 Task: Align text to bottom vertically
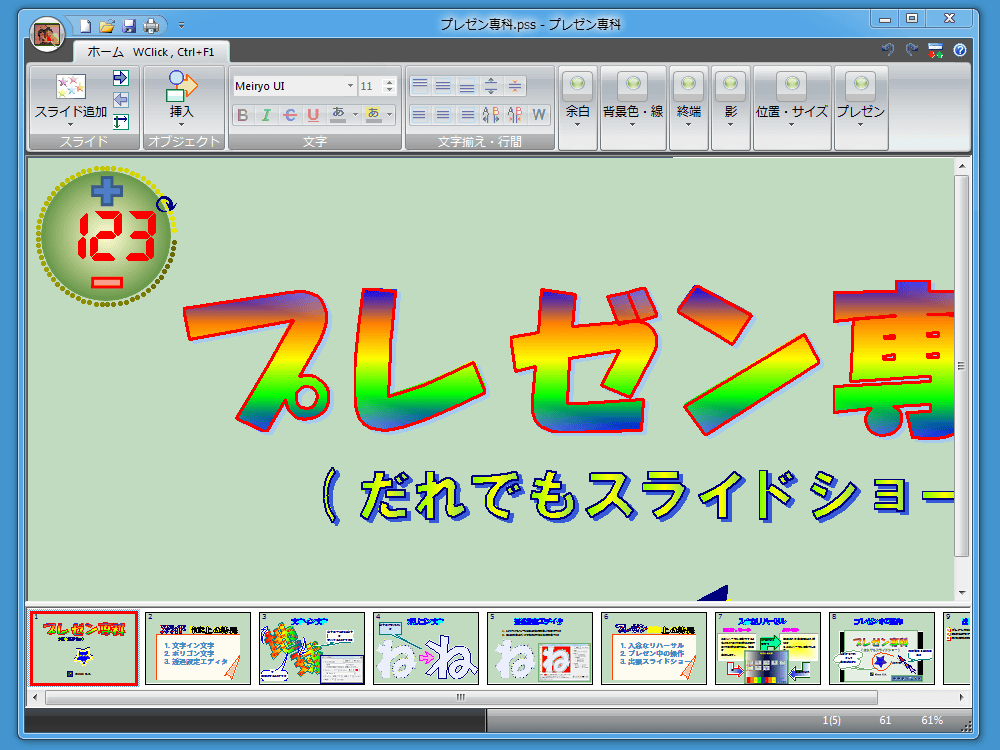(467, 85)
